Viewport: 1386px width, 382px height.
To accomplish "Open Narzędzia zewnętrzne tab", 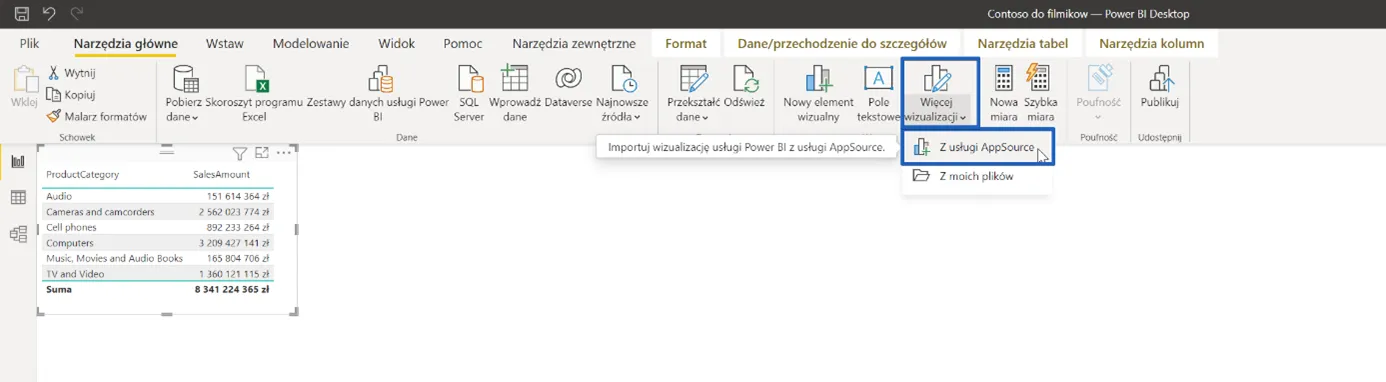I will 573,43.
